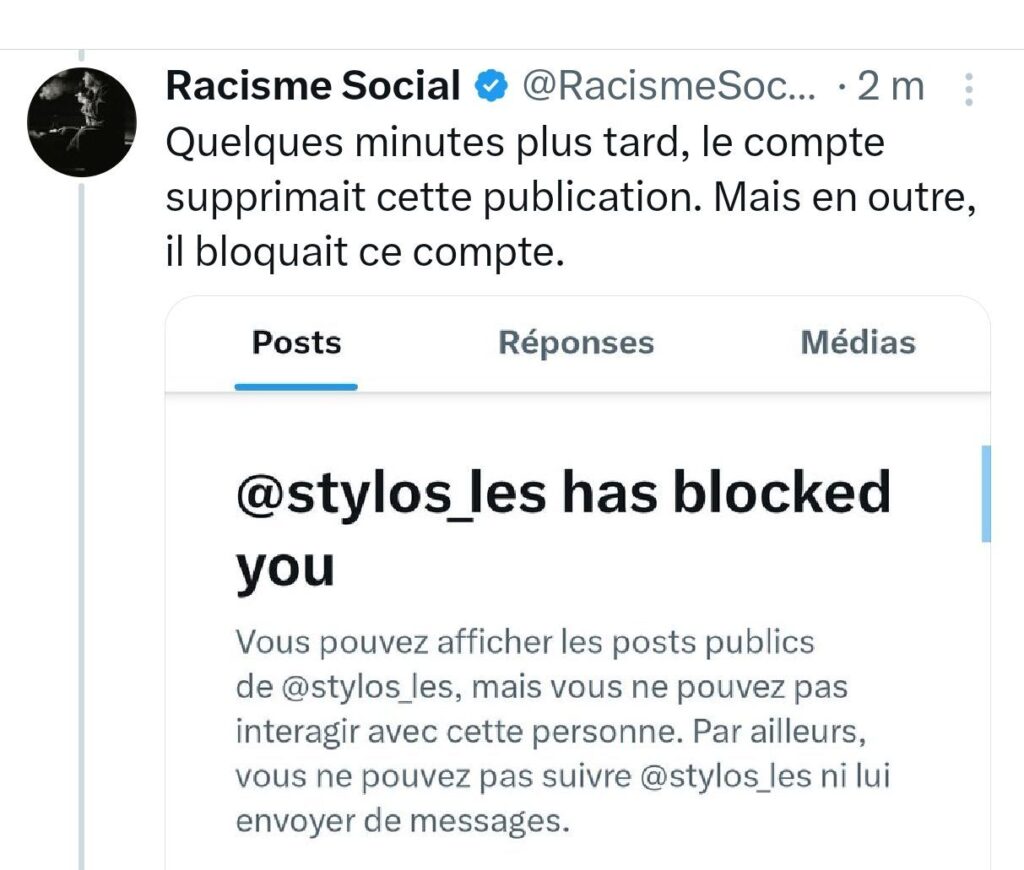
Task: Click the "Vous pouvez afficher les posts publics" text
Action: pyautogui.click(x=525, y=642)
